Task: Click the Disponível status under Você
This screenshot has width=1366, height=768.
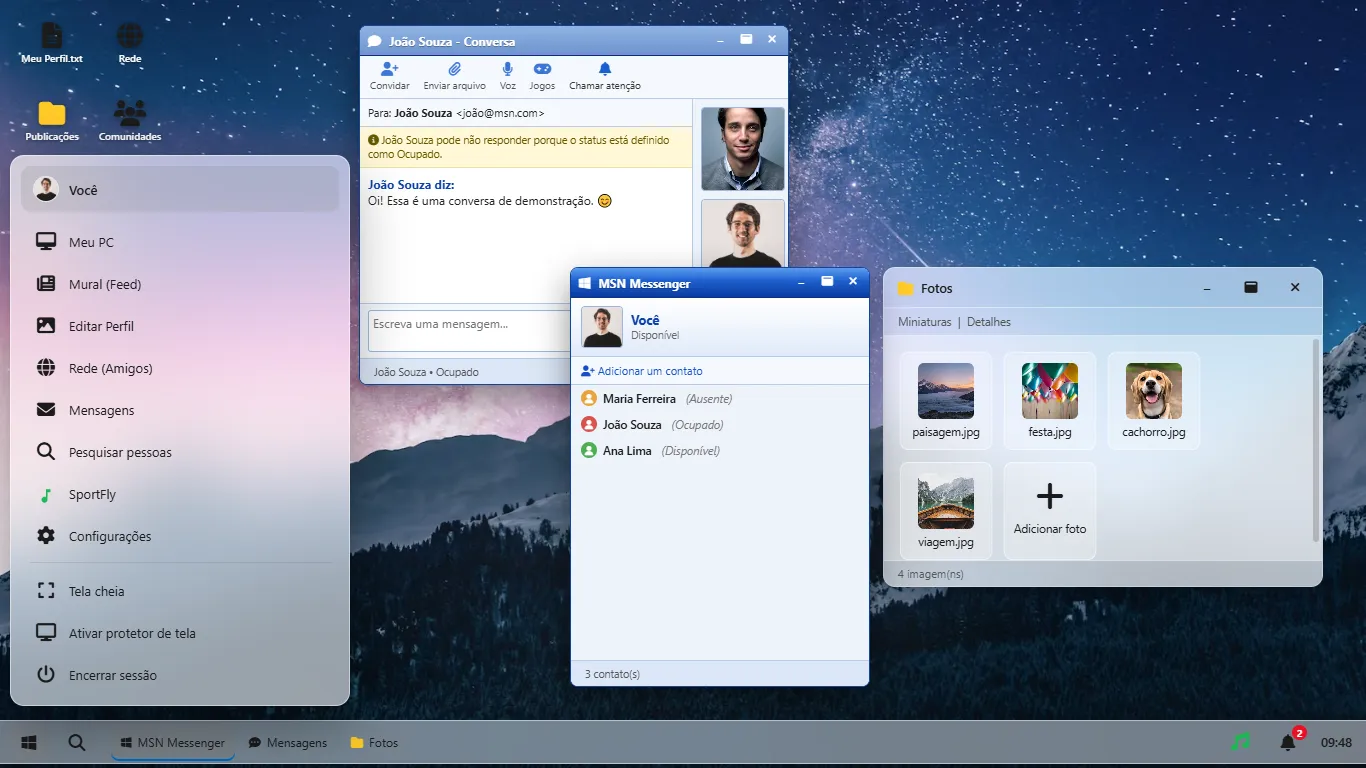Action: tap(655, 336)
